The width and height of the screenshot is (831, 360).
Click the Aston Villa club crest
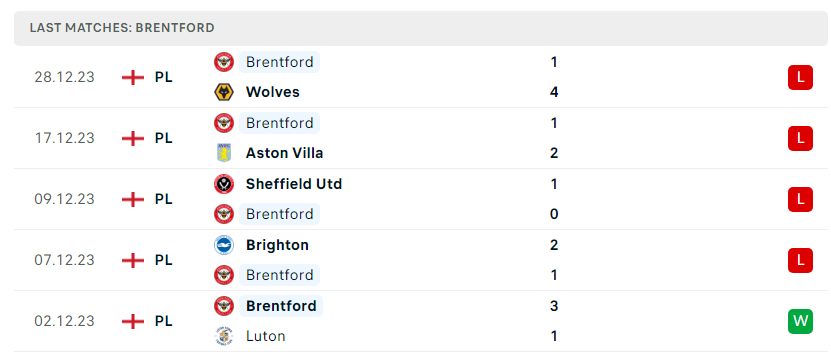point(224,153)
